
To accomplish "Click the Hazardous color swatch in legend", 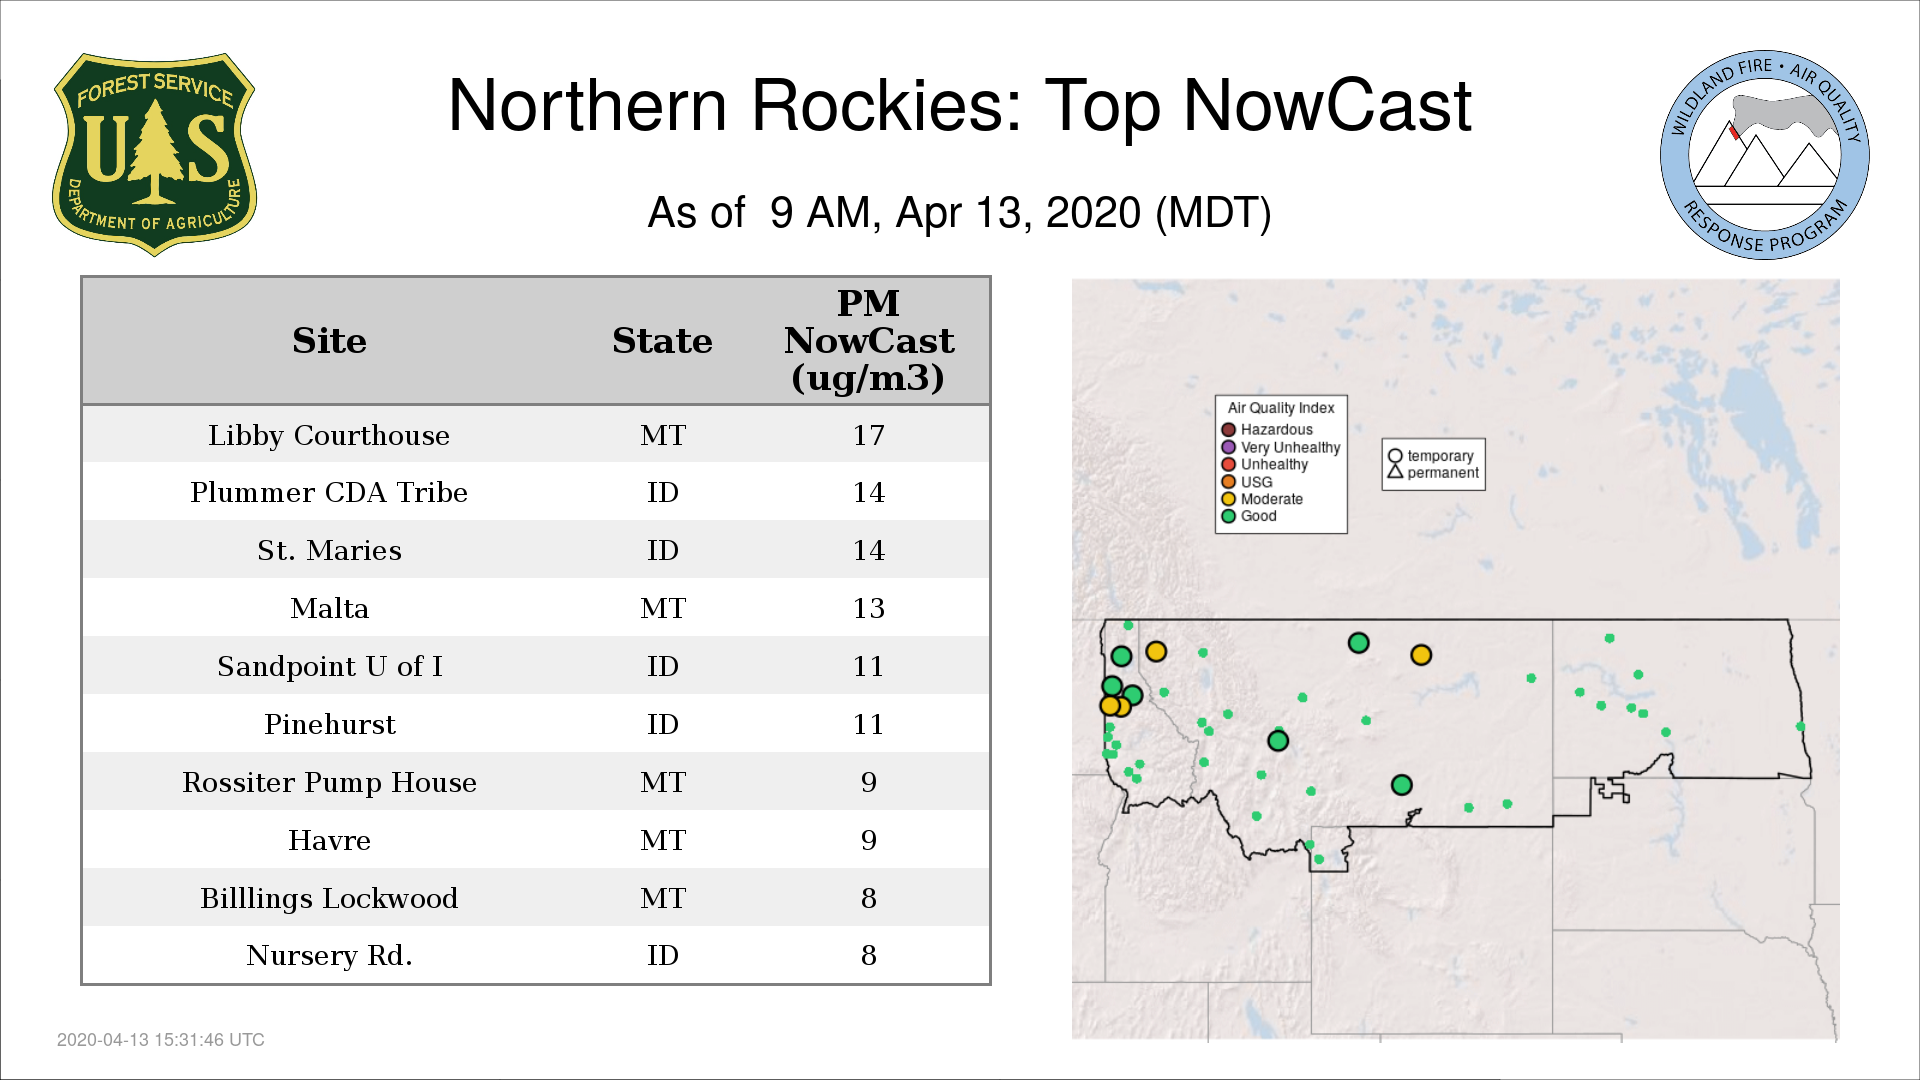I will tap(1228, 430).
